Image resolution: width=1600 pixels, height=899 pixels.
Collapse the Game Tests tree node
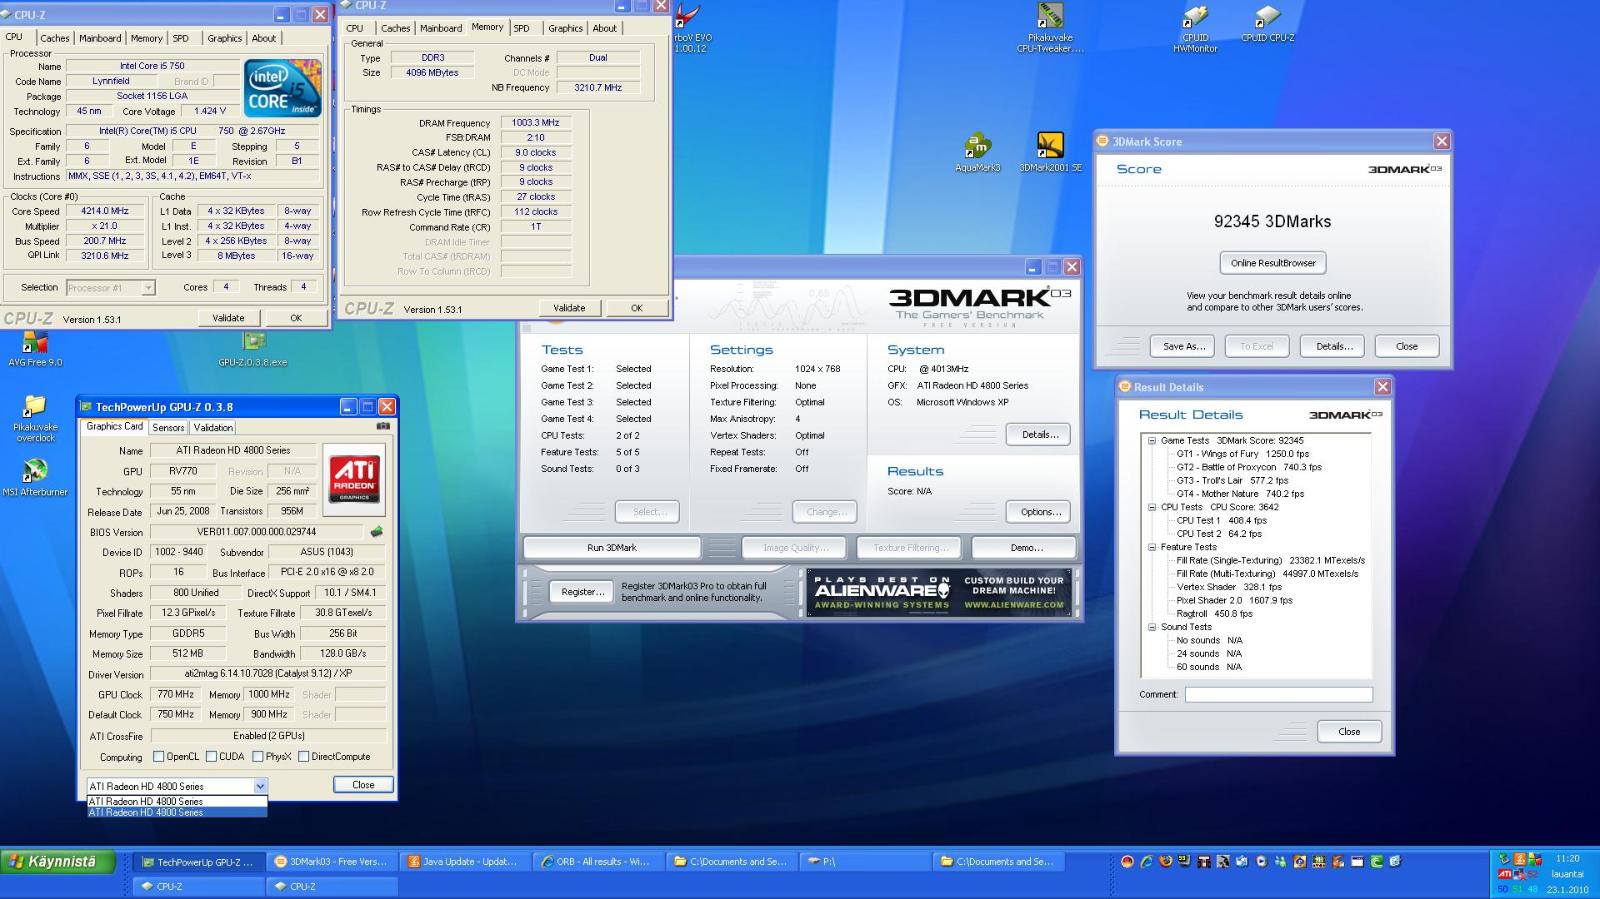1152,440
